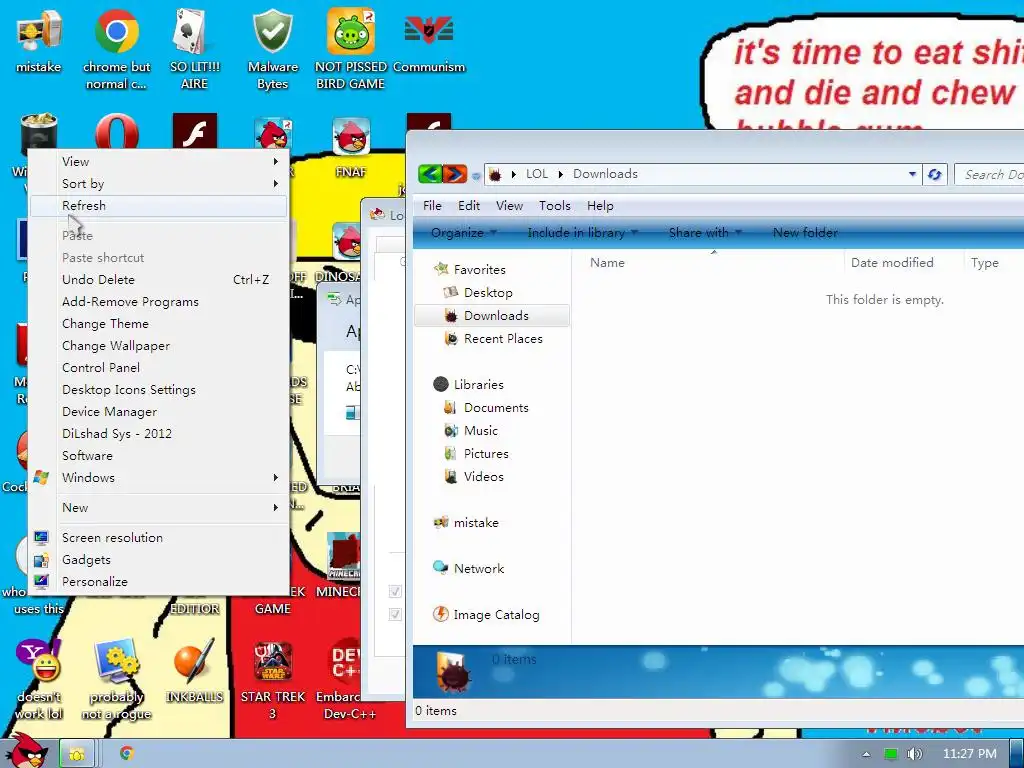The width and height of the screenshot is (1024, 768).
Task: Open Include in library dropdown
Action: [582, 232]
